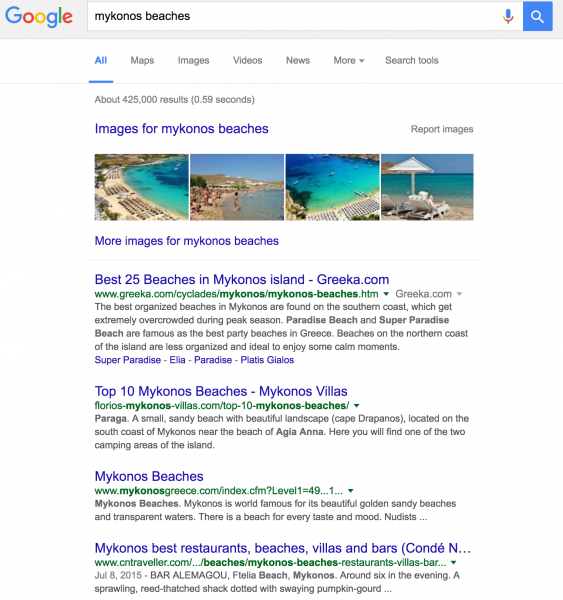Viewport: 563px width, 600px height.
Task: Click the Google logo
Action: [39, 16]
